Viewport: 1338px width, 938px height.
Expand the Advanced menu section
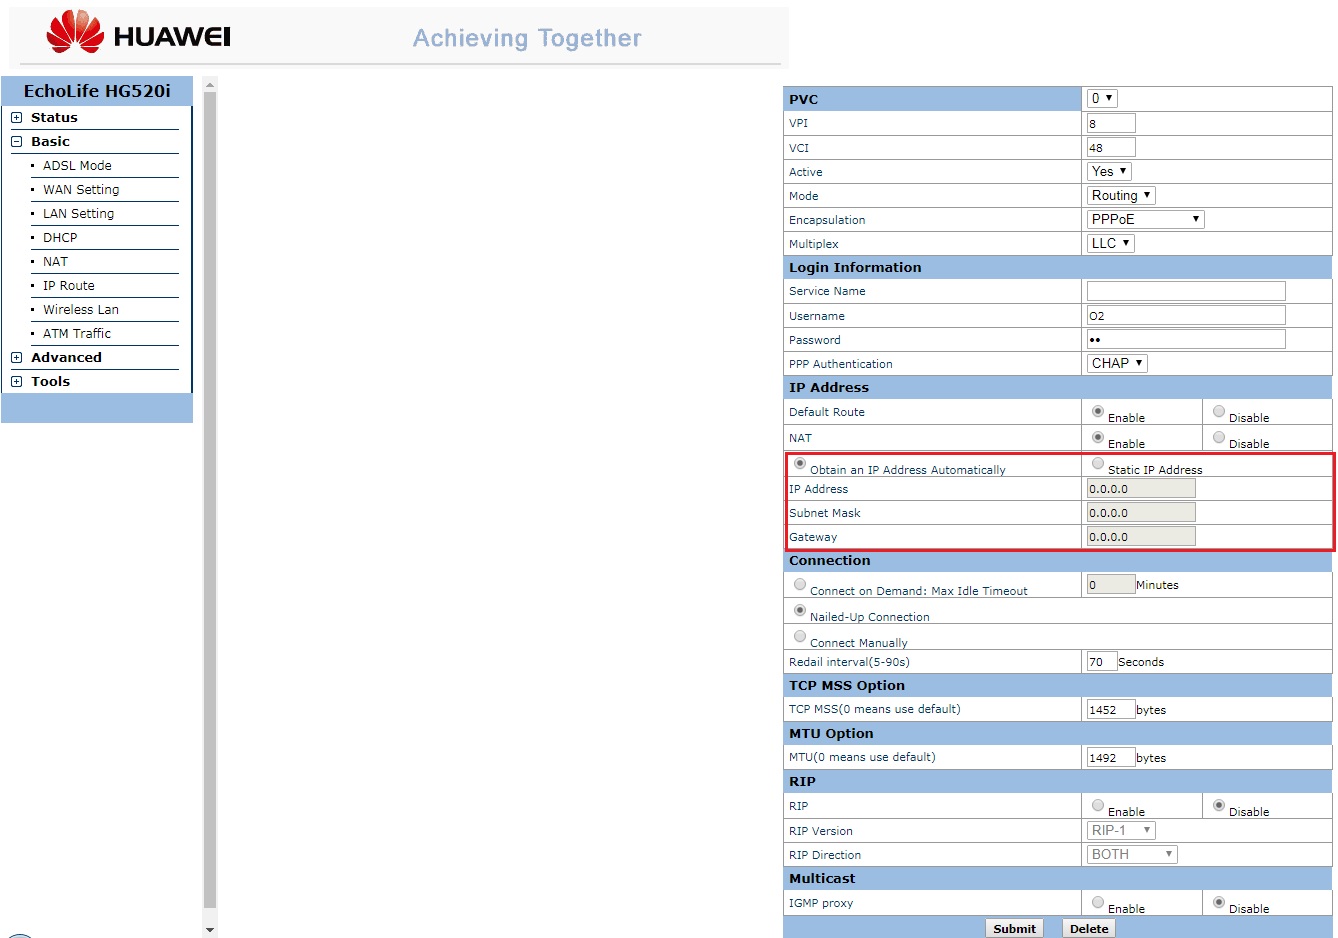click(17, 358)
